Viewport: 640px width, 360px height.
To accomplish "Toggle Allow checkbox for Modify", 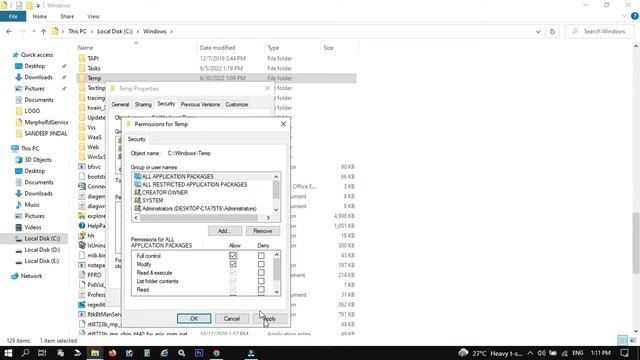I will pyautogui.click(x=233, y=264).
